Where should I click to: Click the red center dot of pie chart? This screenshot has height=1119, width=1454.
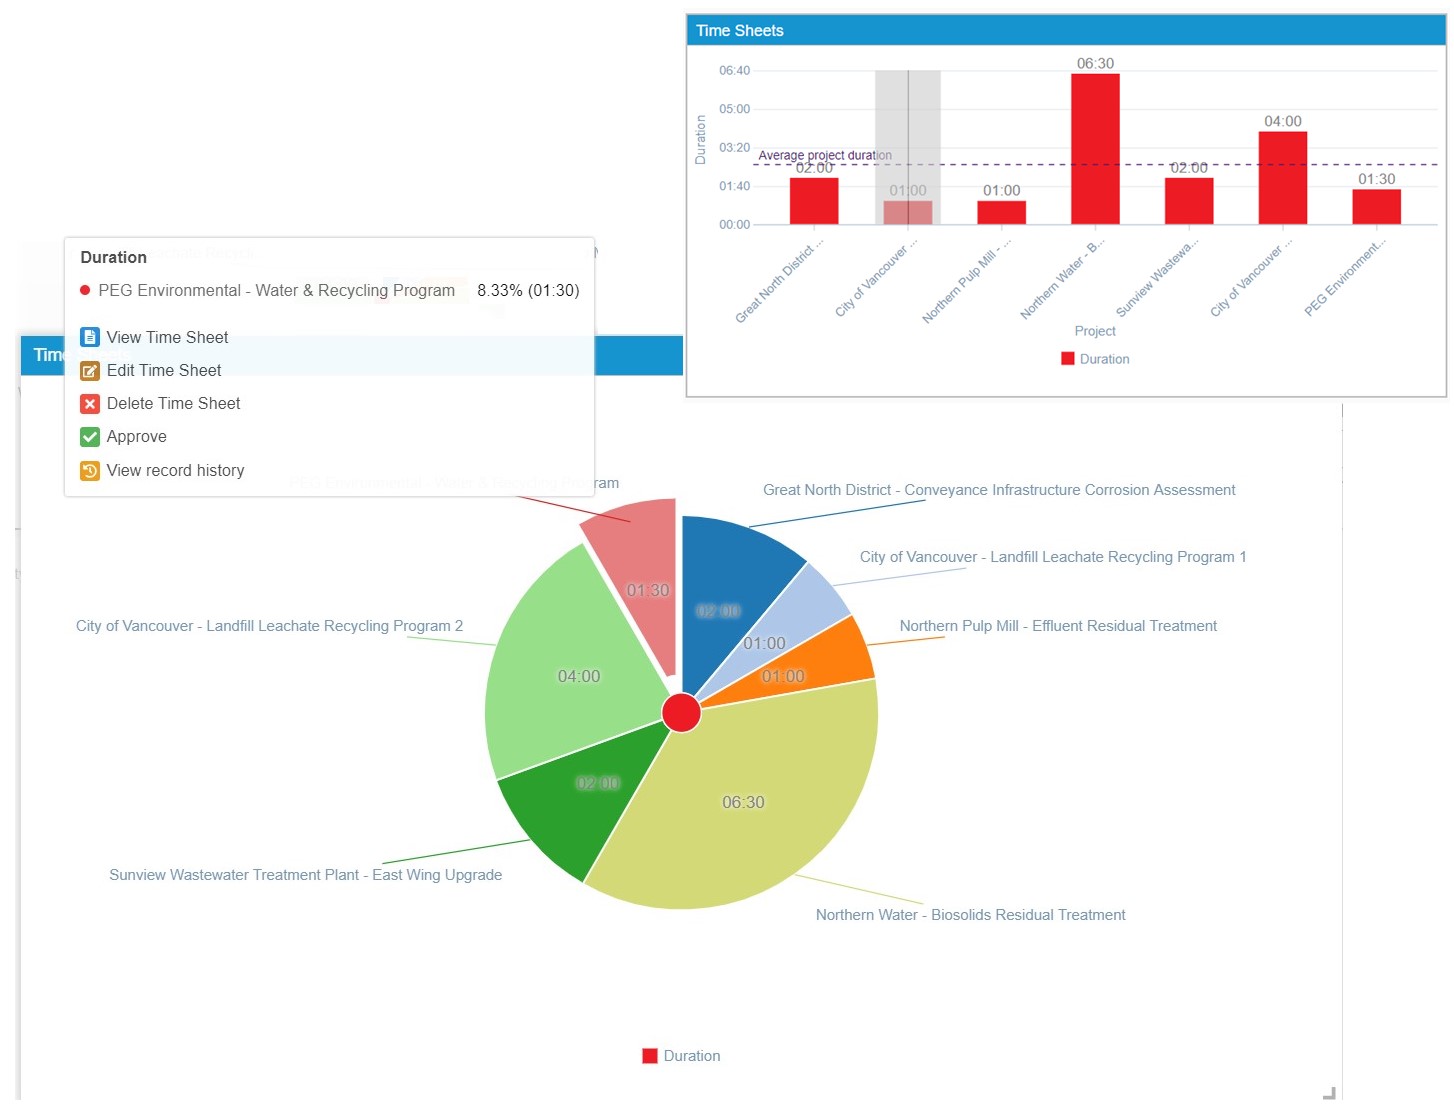(682, 713)
